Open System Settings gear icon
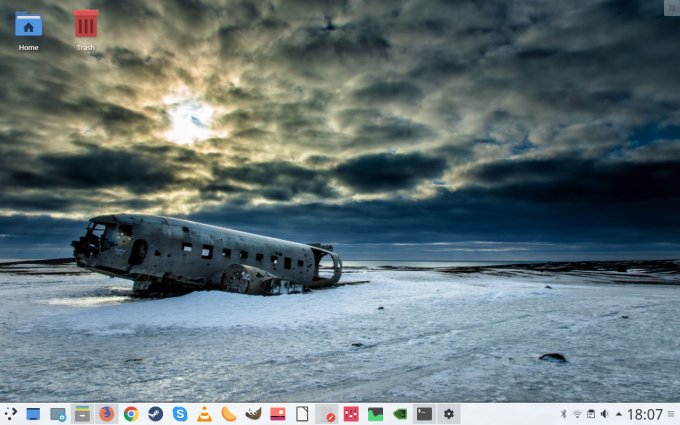 (x=449, y=414)
